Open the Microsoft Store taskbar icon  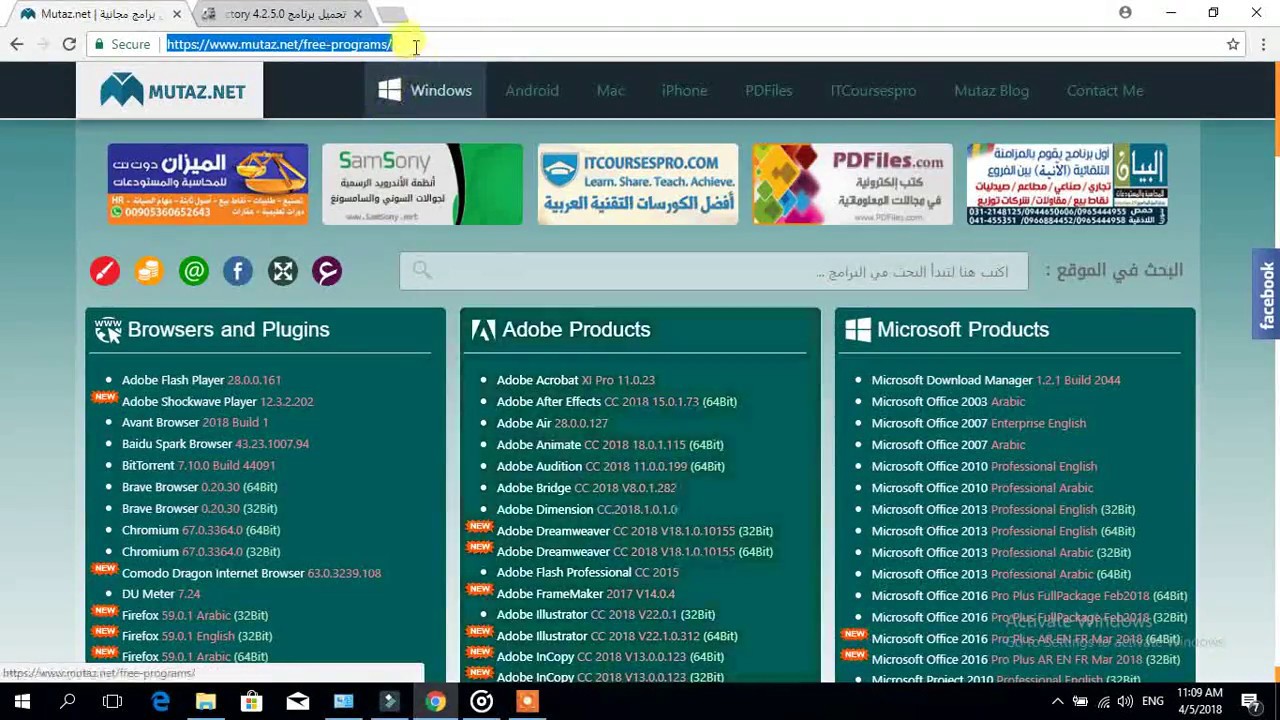coord(252,701)
